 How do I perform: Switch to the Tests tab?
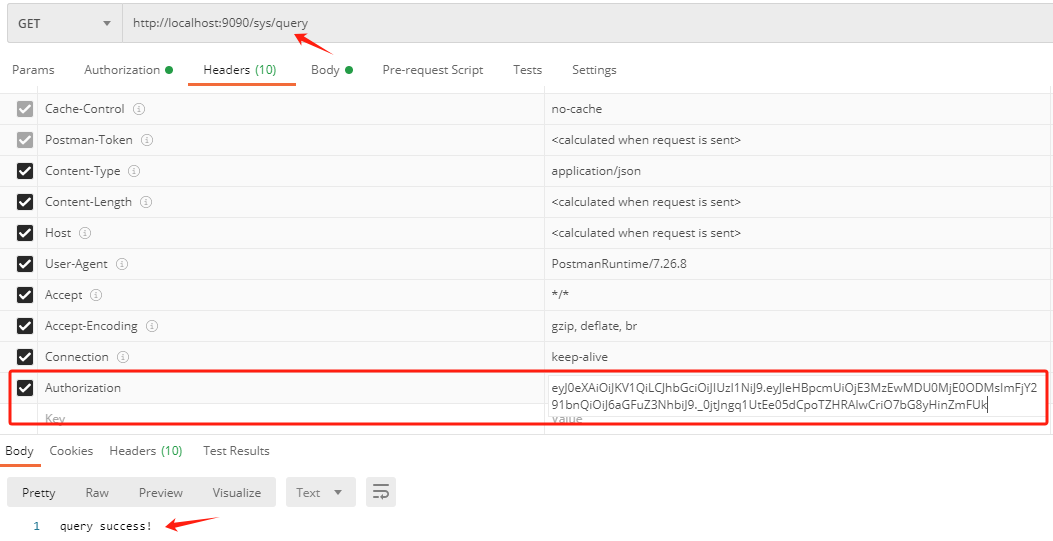pos(527,70)
